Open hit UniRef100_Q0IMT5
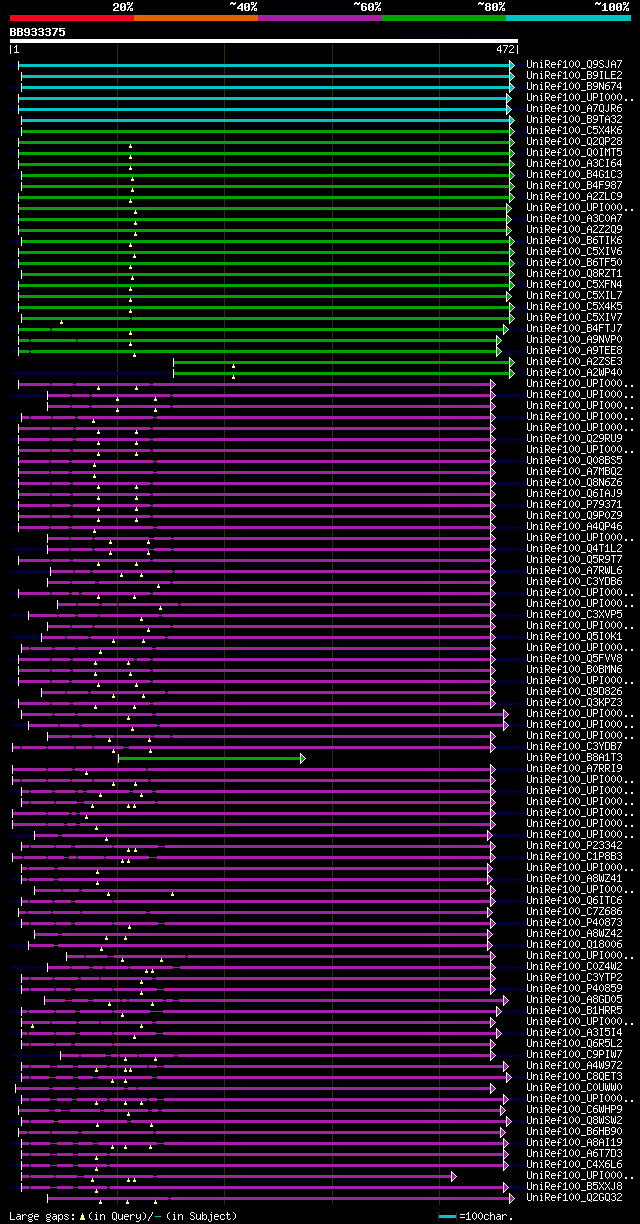 574,153
